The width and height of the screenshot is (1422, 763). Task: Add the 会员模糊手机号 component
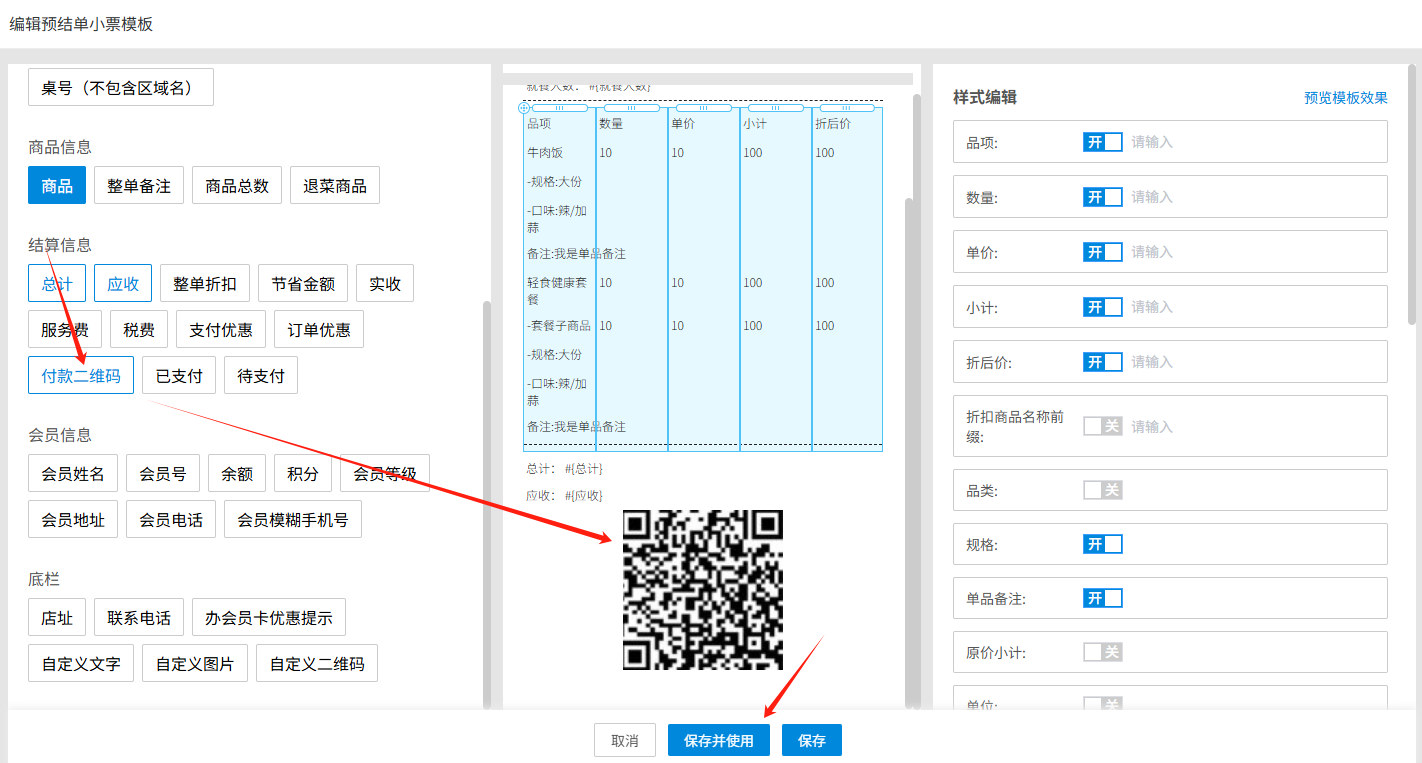[293, 520]
